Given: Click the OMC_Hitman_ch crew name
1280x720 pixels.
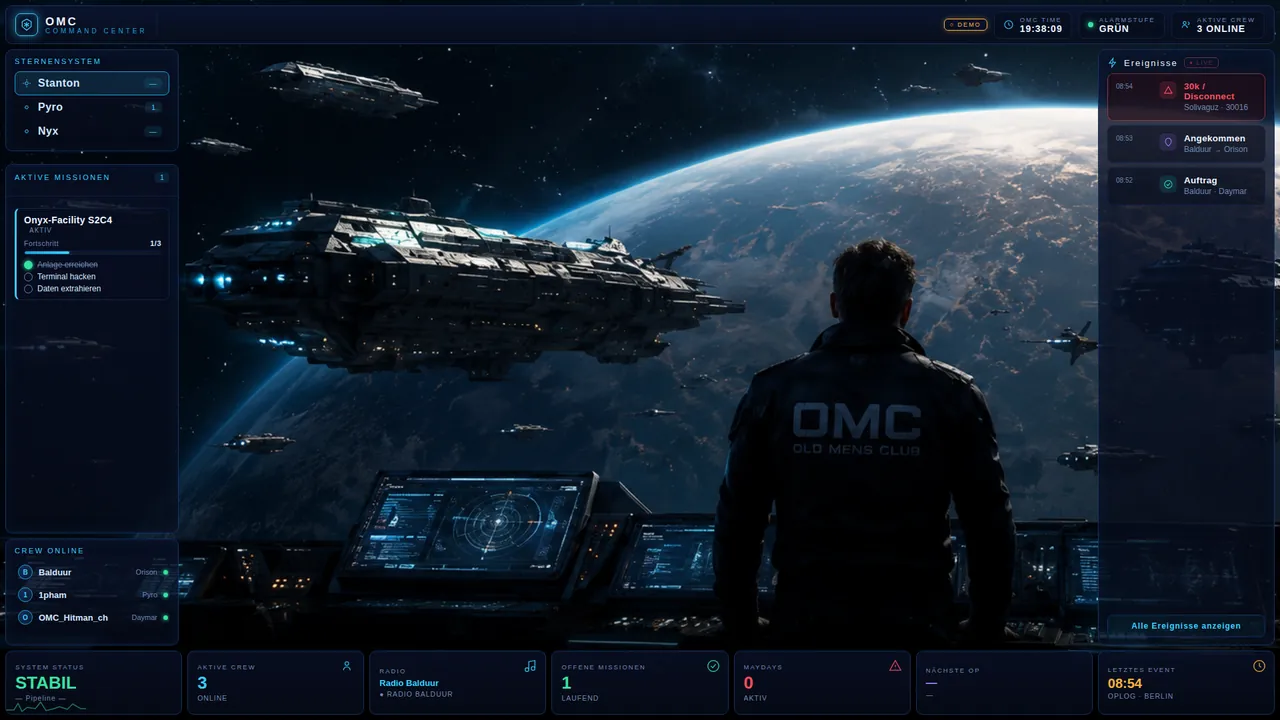Looking at the screenshot, I should [73, 618].
